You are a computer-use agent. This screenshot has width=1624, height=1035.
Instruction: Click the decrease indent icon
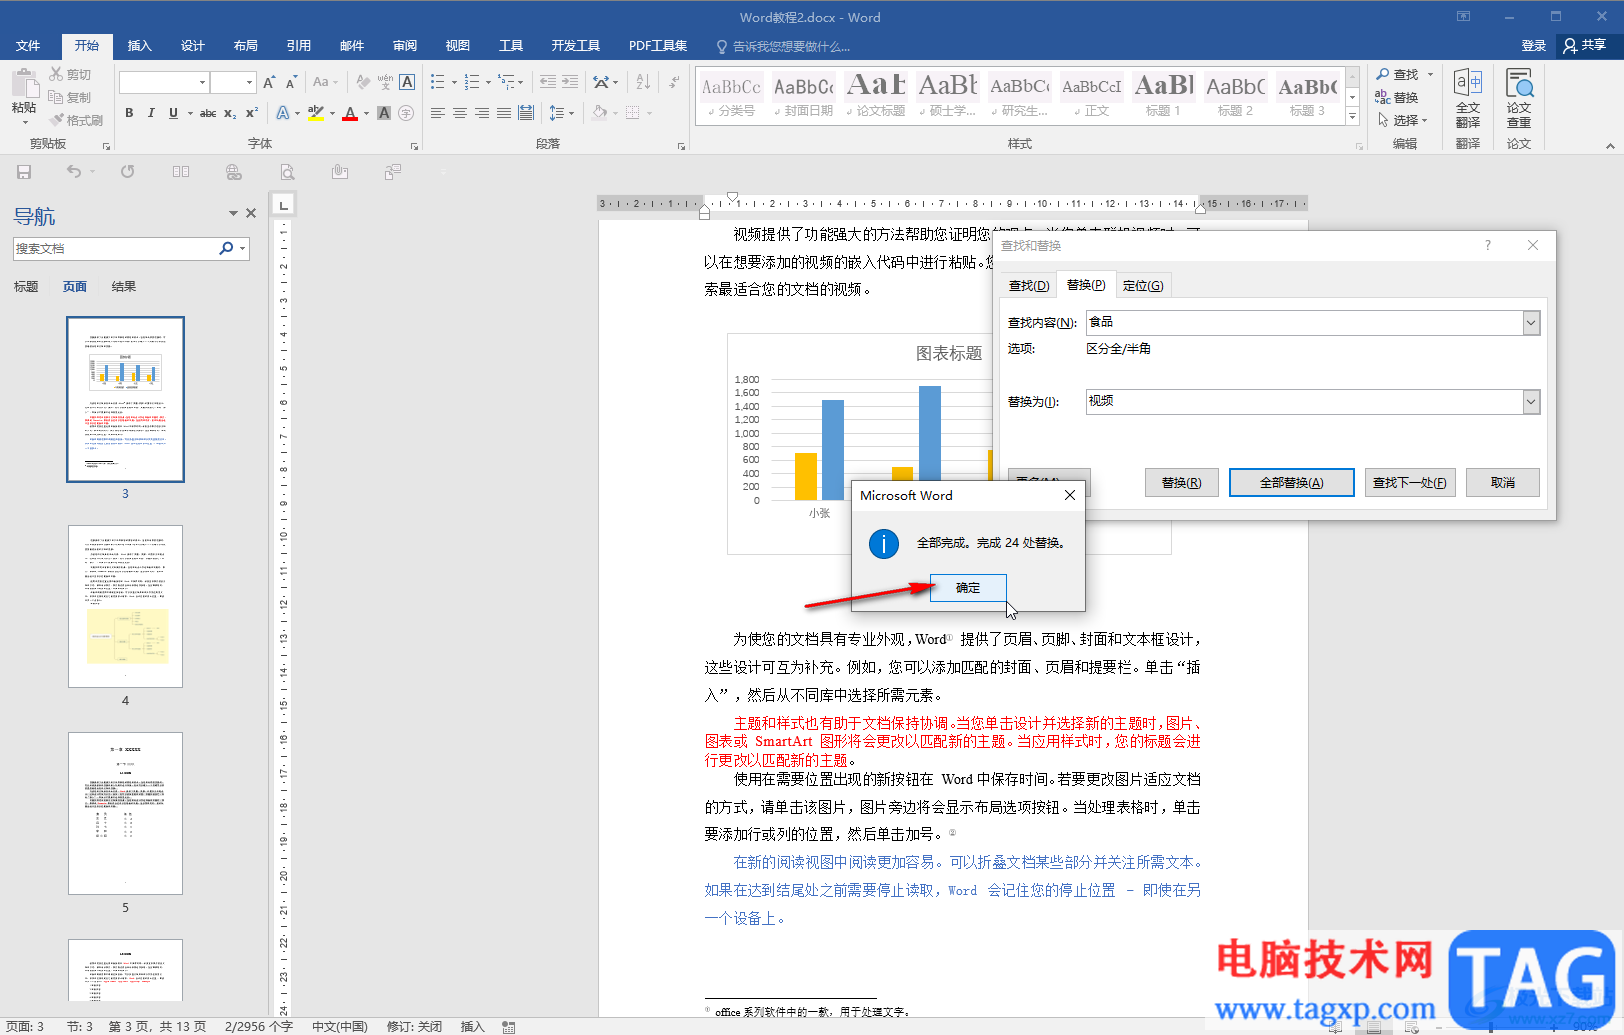547,82
